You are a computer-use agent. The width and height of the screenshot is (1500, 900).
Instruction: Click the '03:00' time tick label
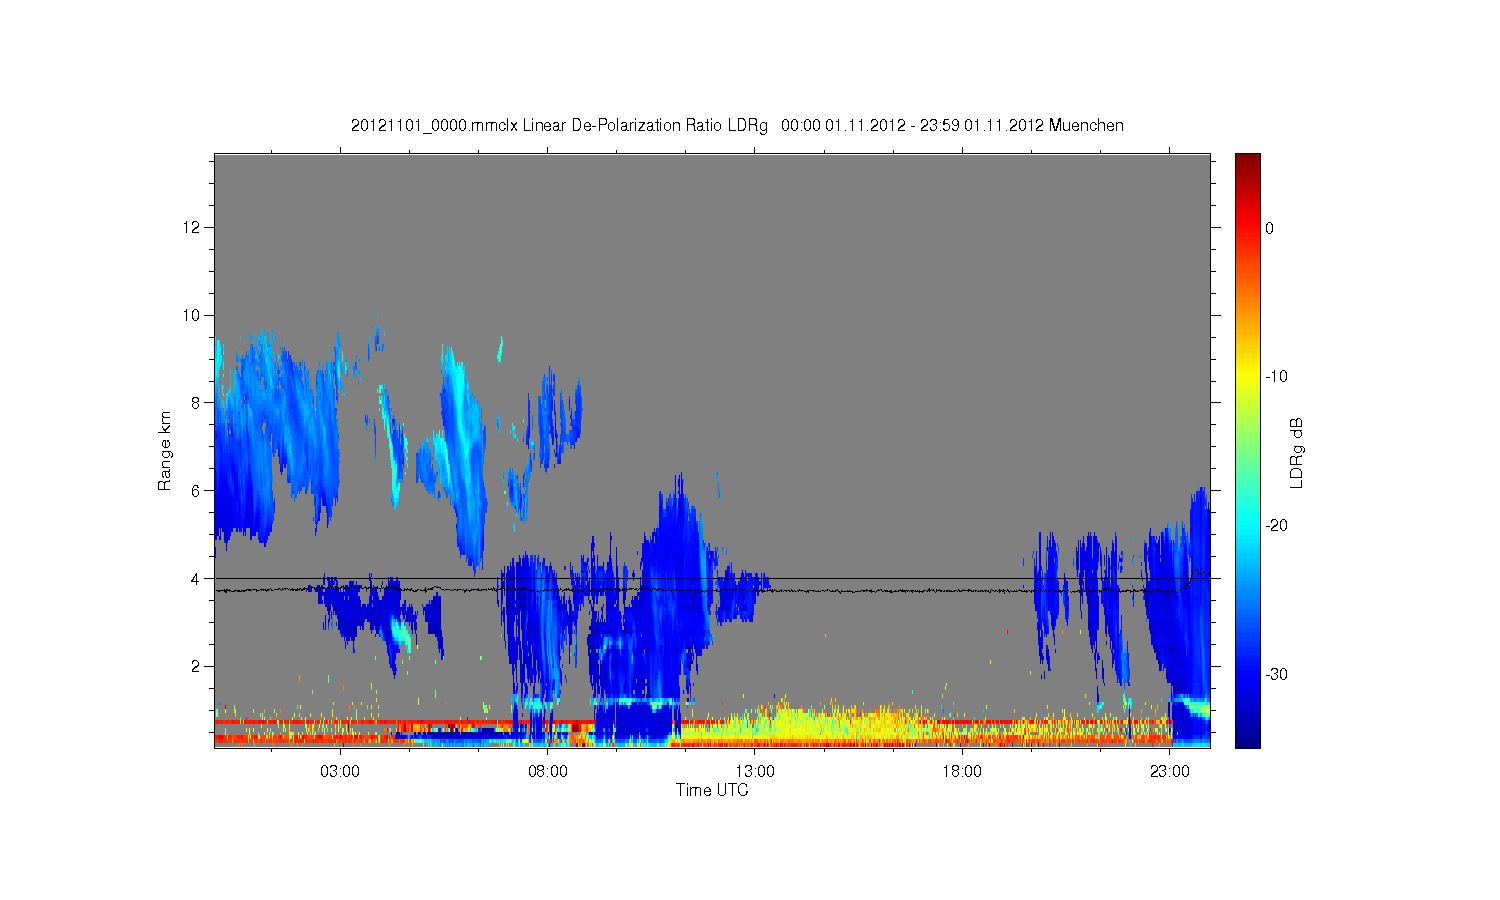click(340, 772)
